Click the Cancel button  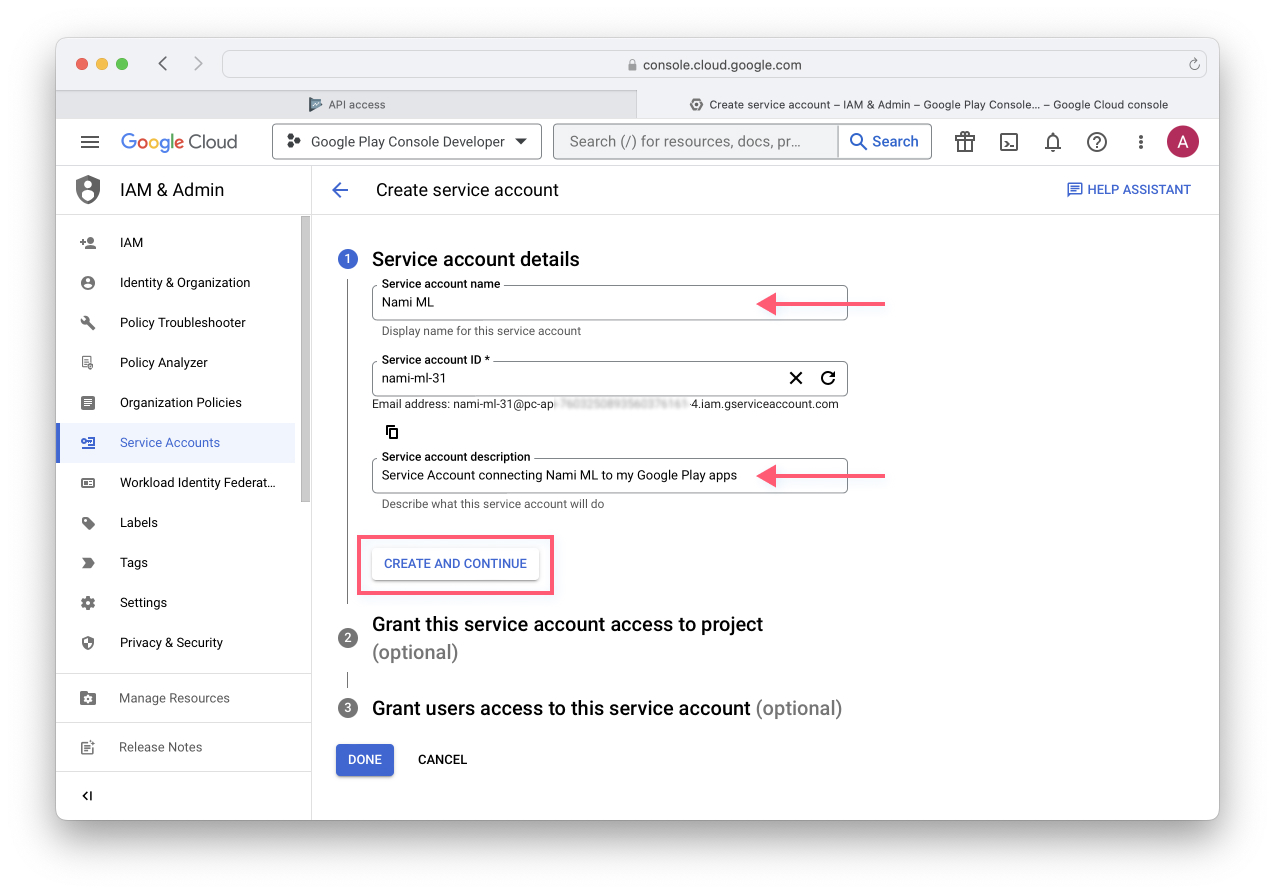pyautogui.click(x=442, y=760)
